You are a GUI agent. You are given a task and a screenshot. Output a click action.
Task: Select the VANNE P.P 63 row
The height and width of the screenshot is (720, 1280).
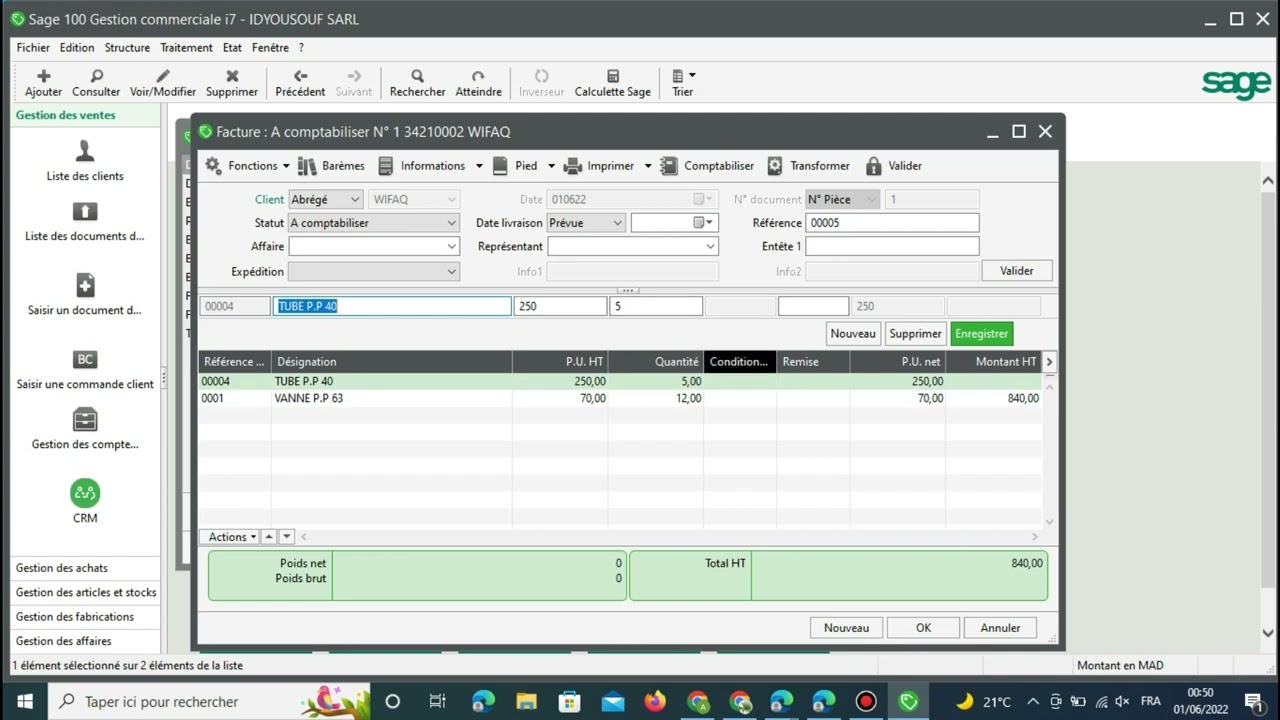click(x=620, y=398)
